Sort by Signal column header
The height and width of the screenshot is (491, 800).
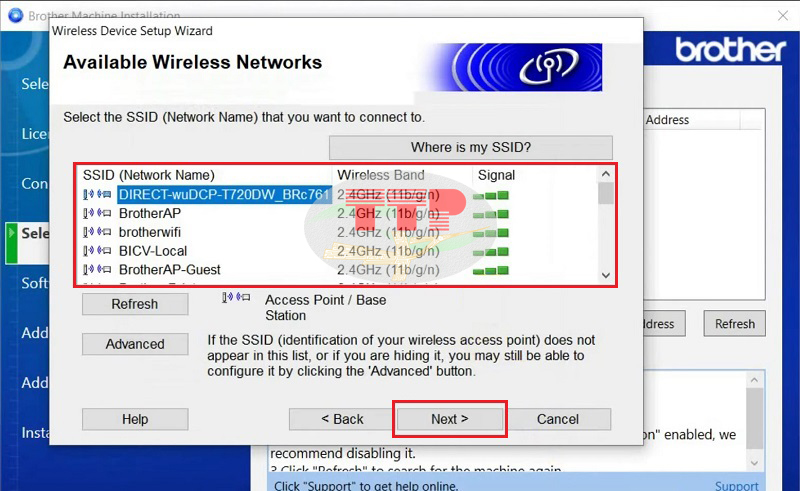[x=496, y=175]
